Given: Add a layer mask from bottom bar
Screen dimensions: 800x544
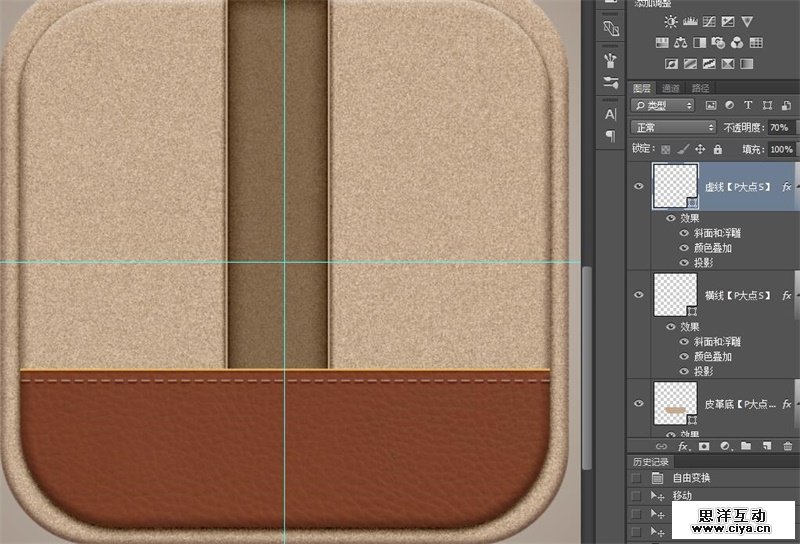Looking at the screenshot, I should pyautogui.click(x=703, y=446).
